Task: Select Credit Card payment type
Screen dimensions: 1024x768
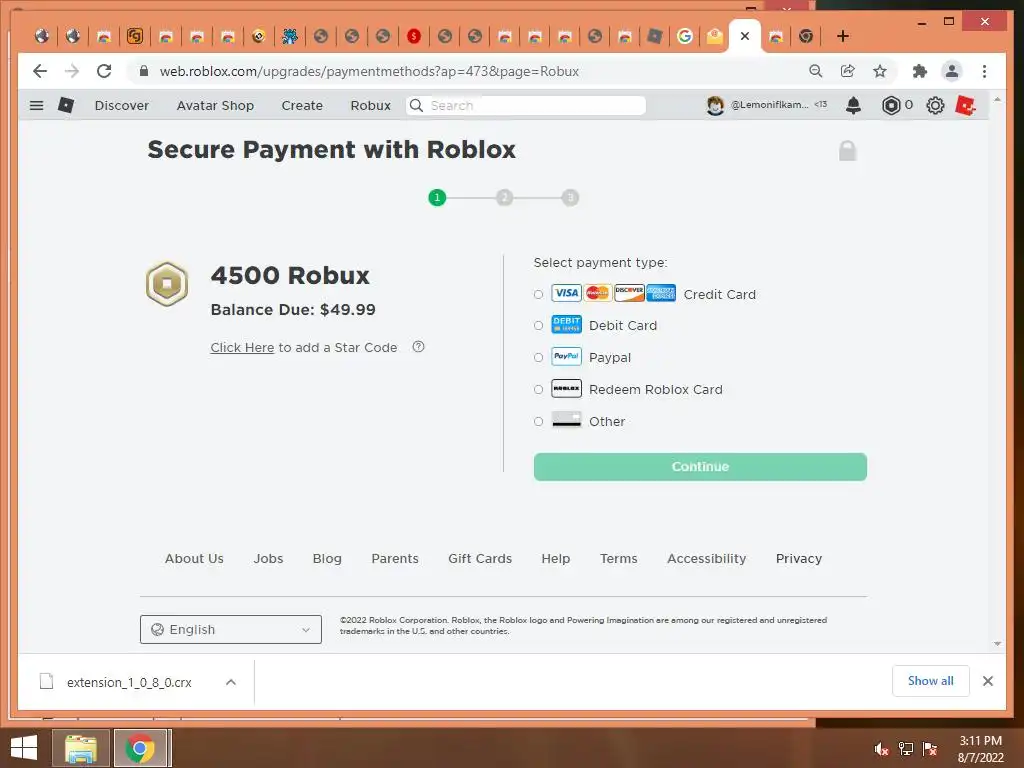Action: pyautogui.click(x=538, y=295)
